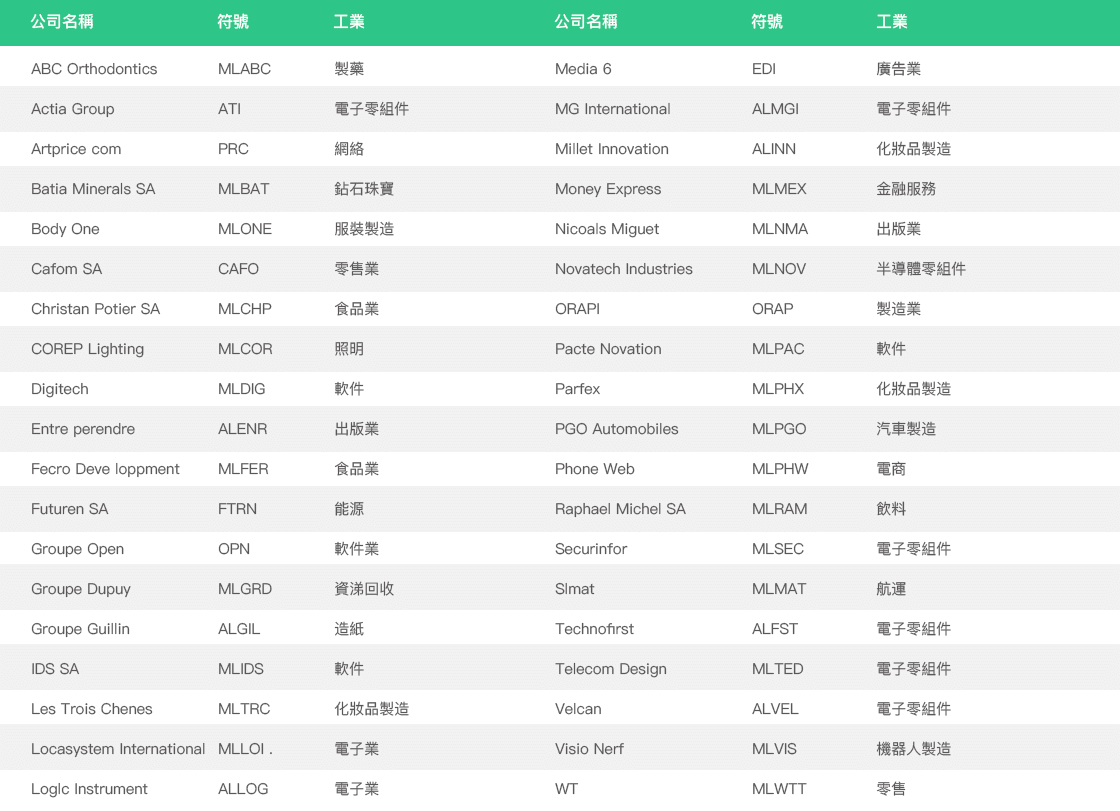Click Novatech Industries company name
This screenshot has height=811, width=1120.
coord(624,269)
